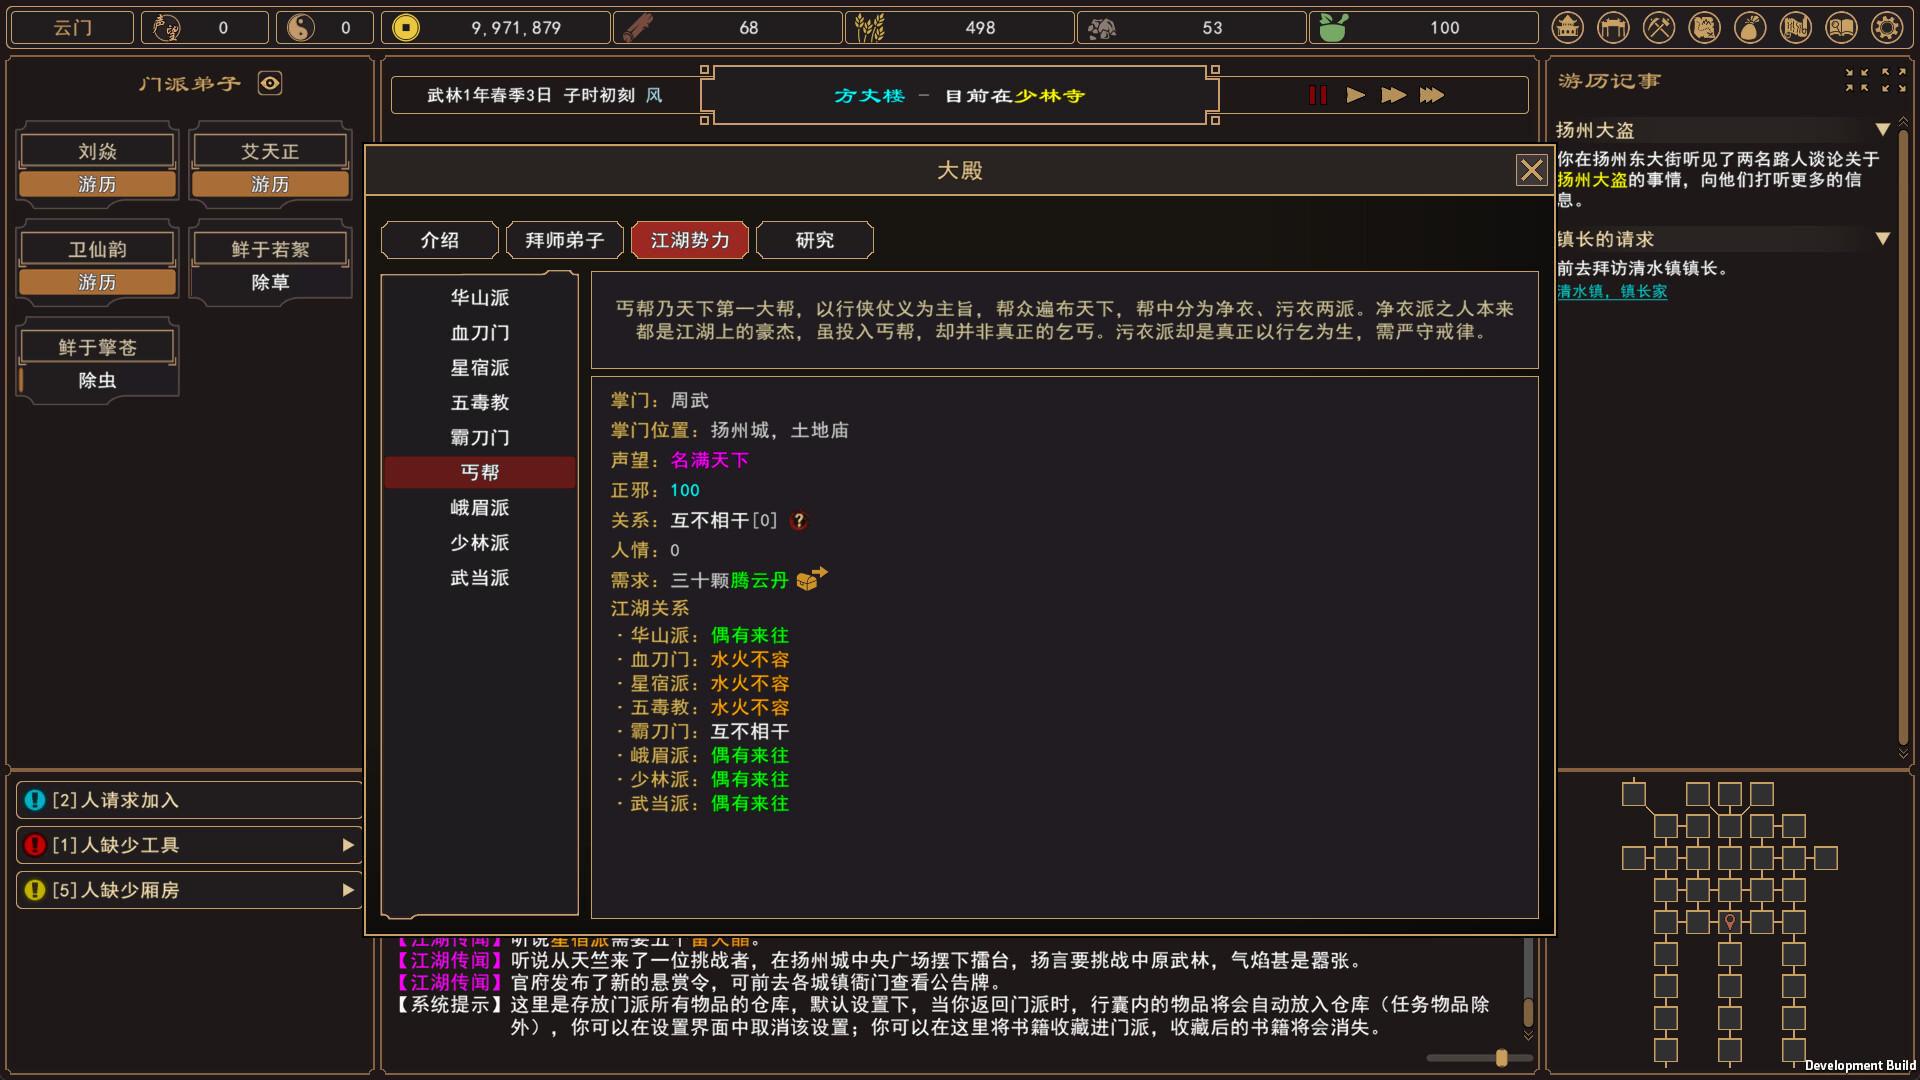Open the scroll quest records icon

(x=1796, y=27)
